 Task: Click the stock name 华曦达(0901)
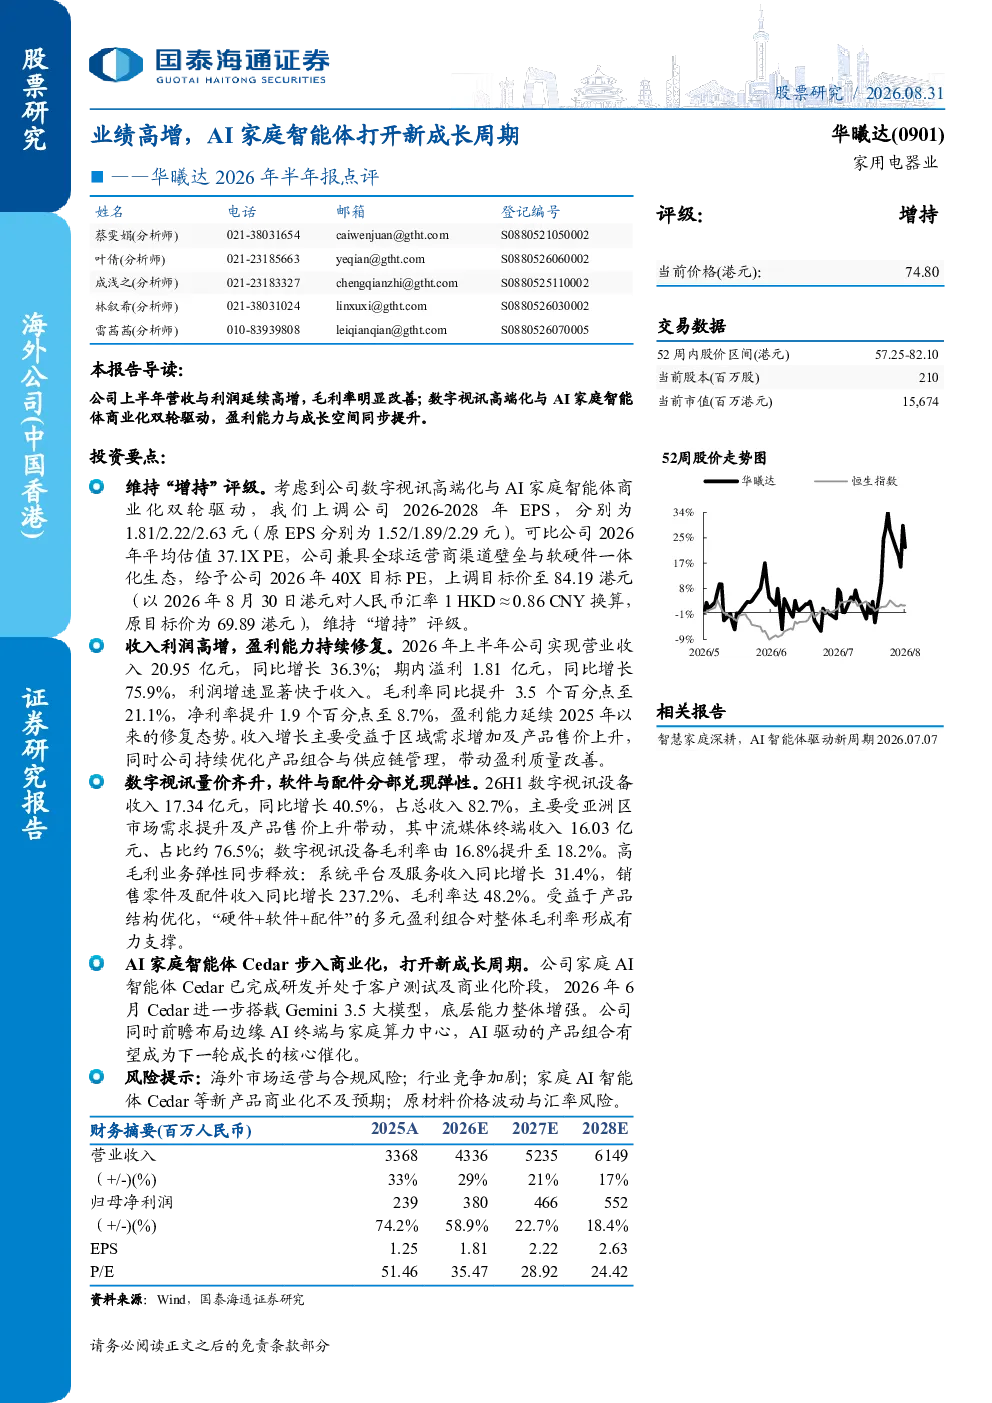coord(887,134)
